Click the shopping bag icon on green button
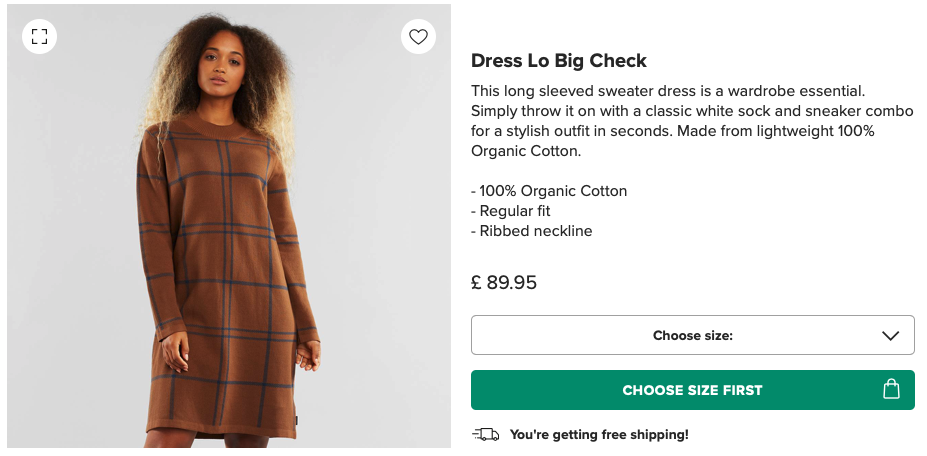The image size is (927, 456). click(x=892, y=390)
